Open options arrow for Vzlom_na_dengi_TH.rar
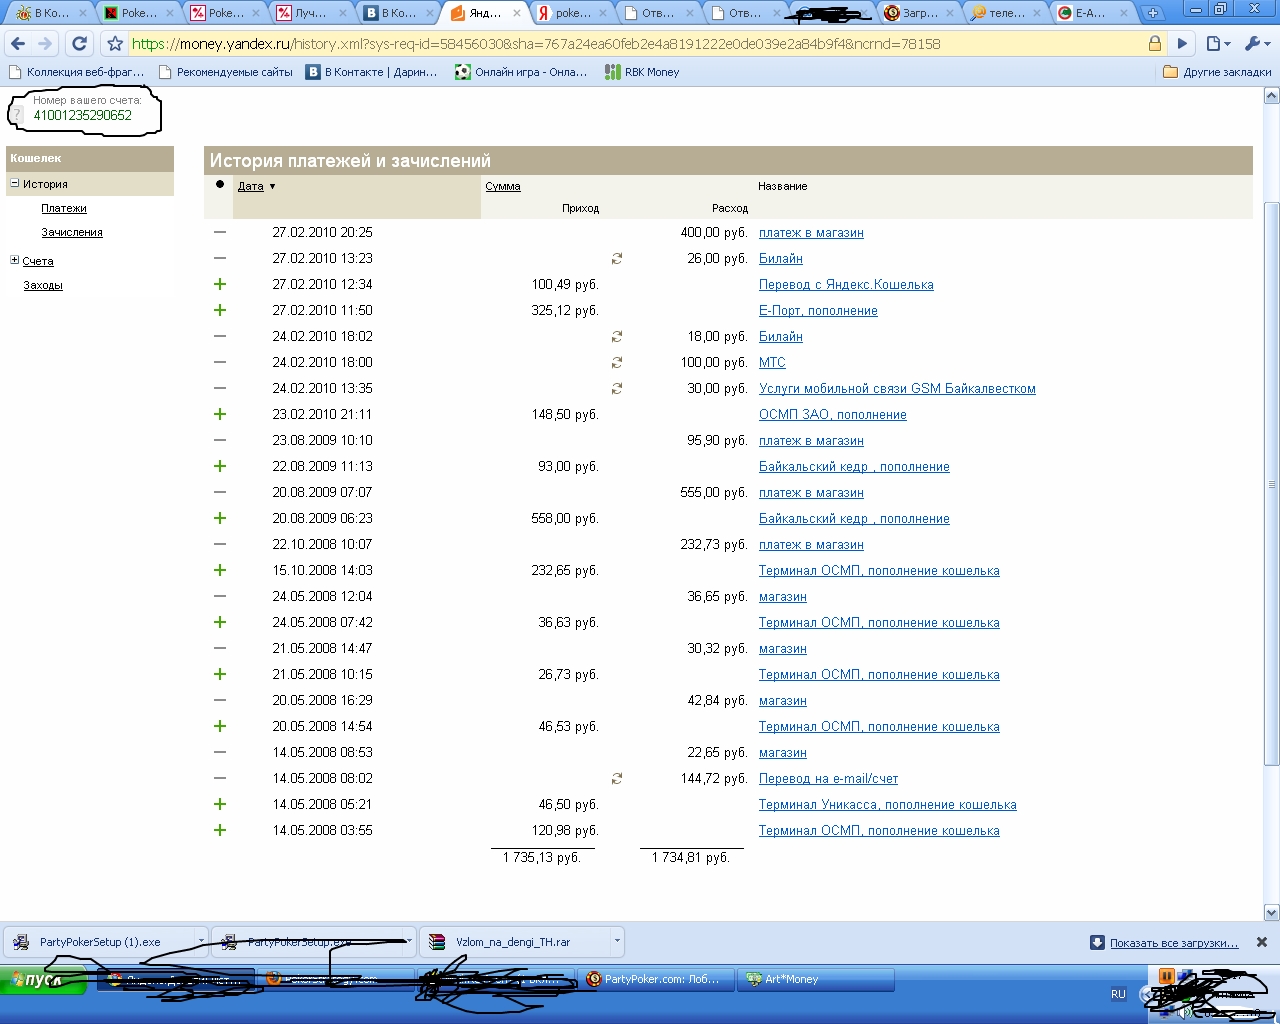The height and width of the screenshot is (1024, 1280). [x=617, y=941]
